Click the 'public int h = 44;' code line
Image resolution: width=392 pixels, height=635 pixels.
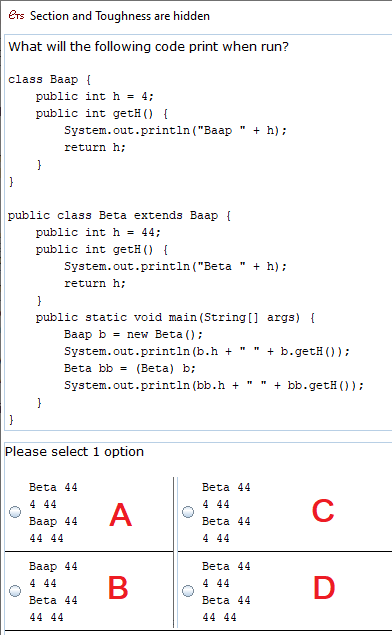tap(98, 232)
